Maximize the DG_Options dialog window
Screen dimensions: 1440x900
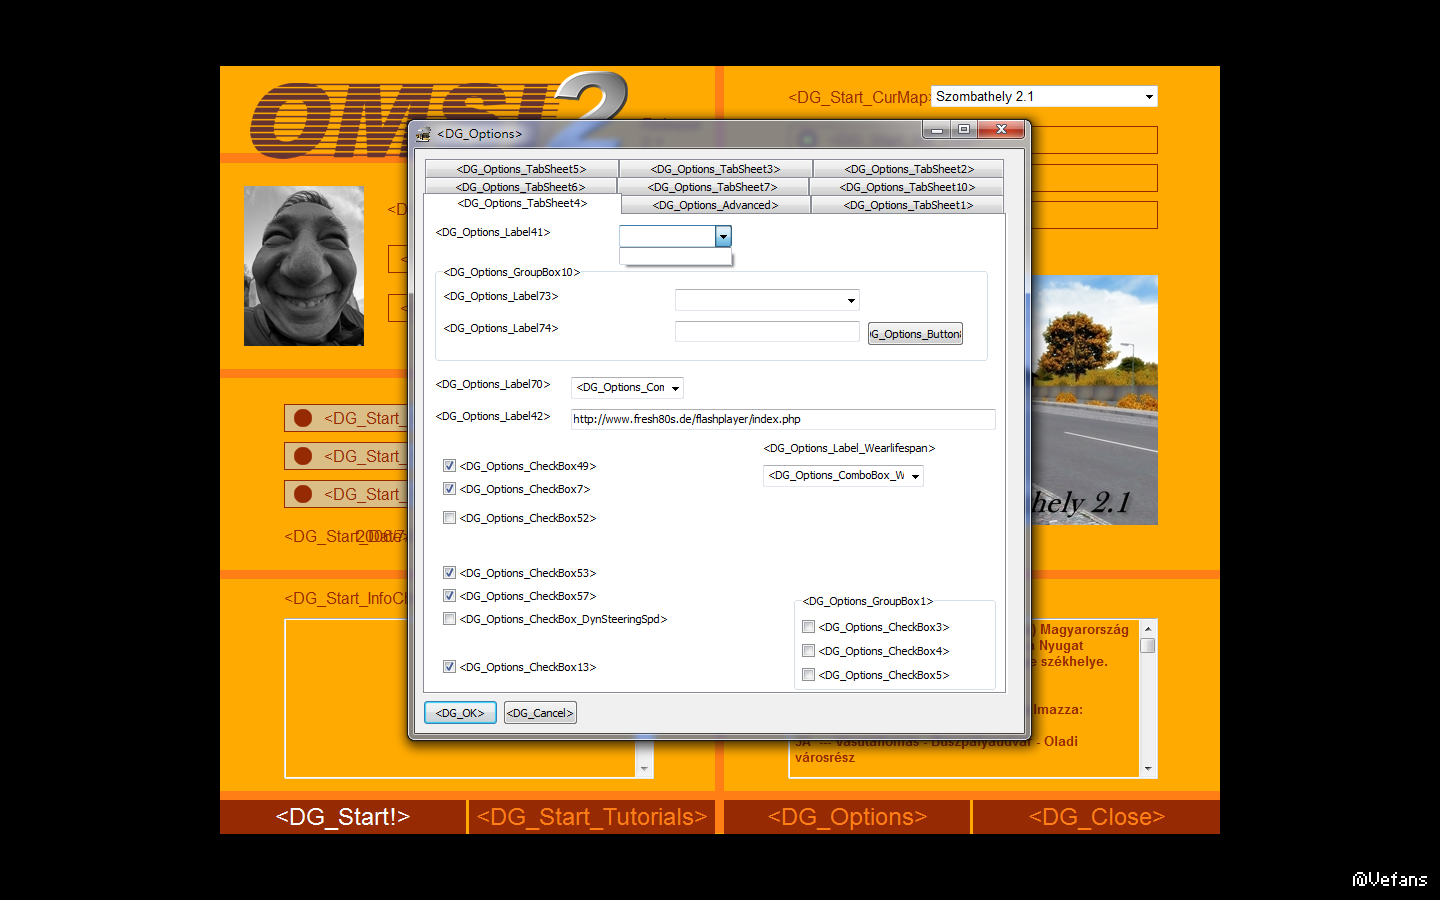[963, 130]
